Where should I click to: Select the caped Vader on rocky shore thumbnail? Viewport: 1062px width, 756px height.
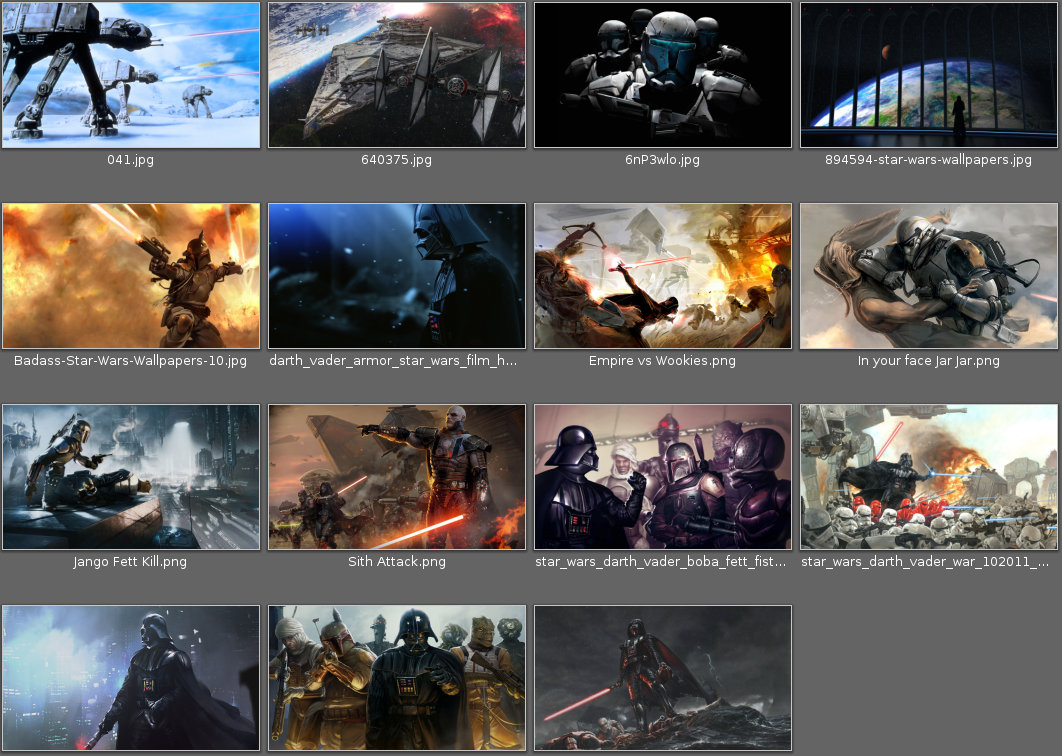663,678
